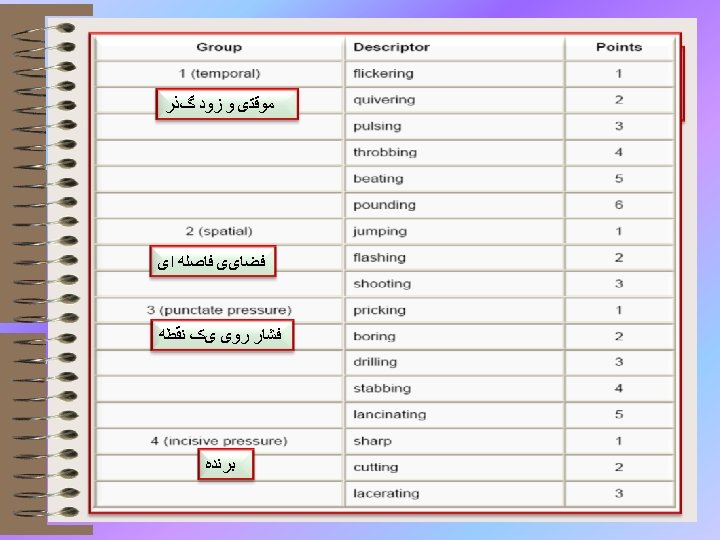Click the Persian label "فشار روی یک نقطه"
The width and height of the screenshot is (720, 540).
pos(222,335)
